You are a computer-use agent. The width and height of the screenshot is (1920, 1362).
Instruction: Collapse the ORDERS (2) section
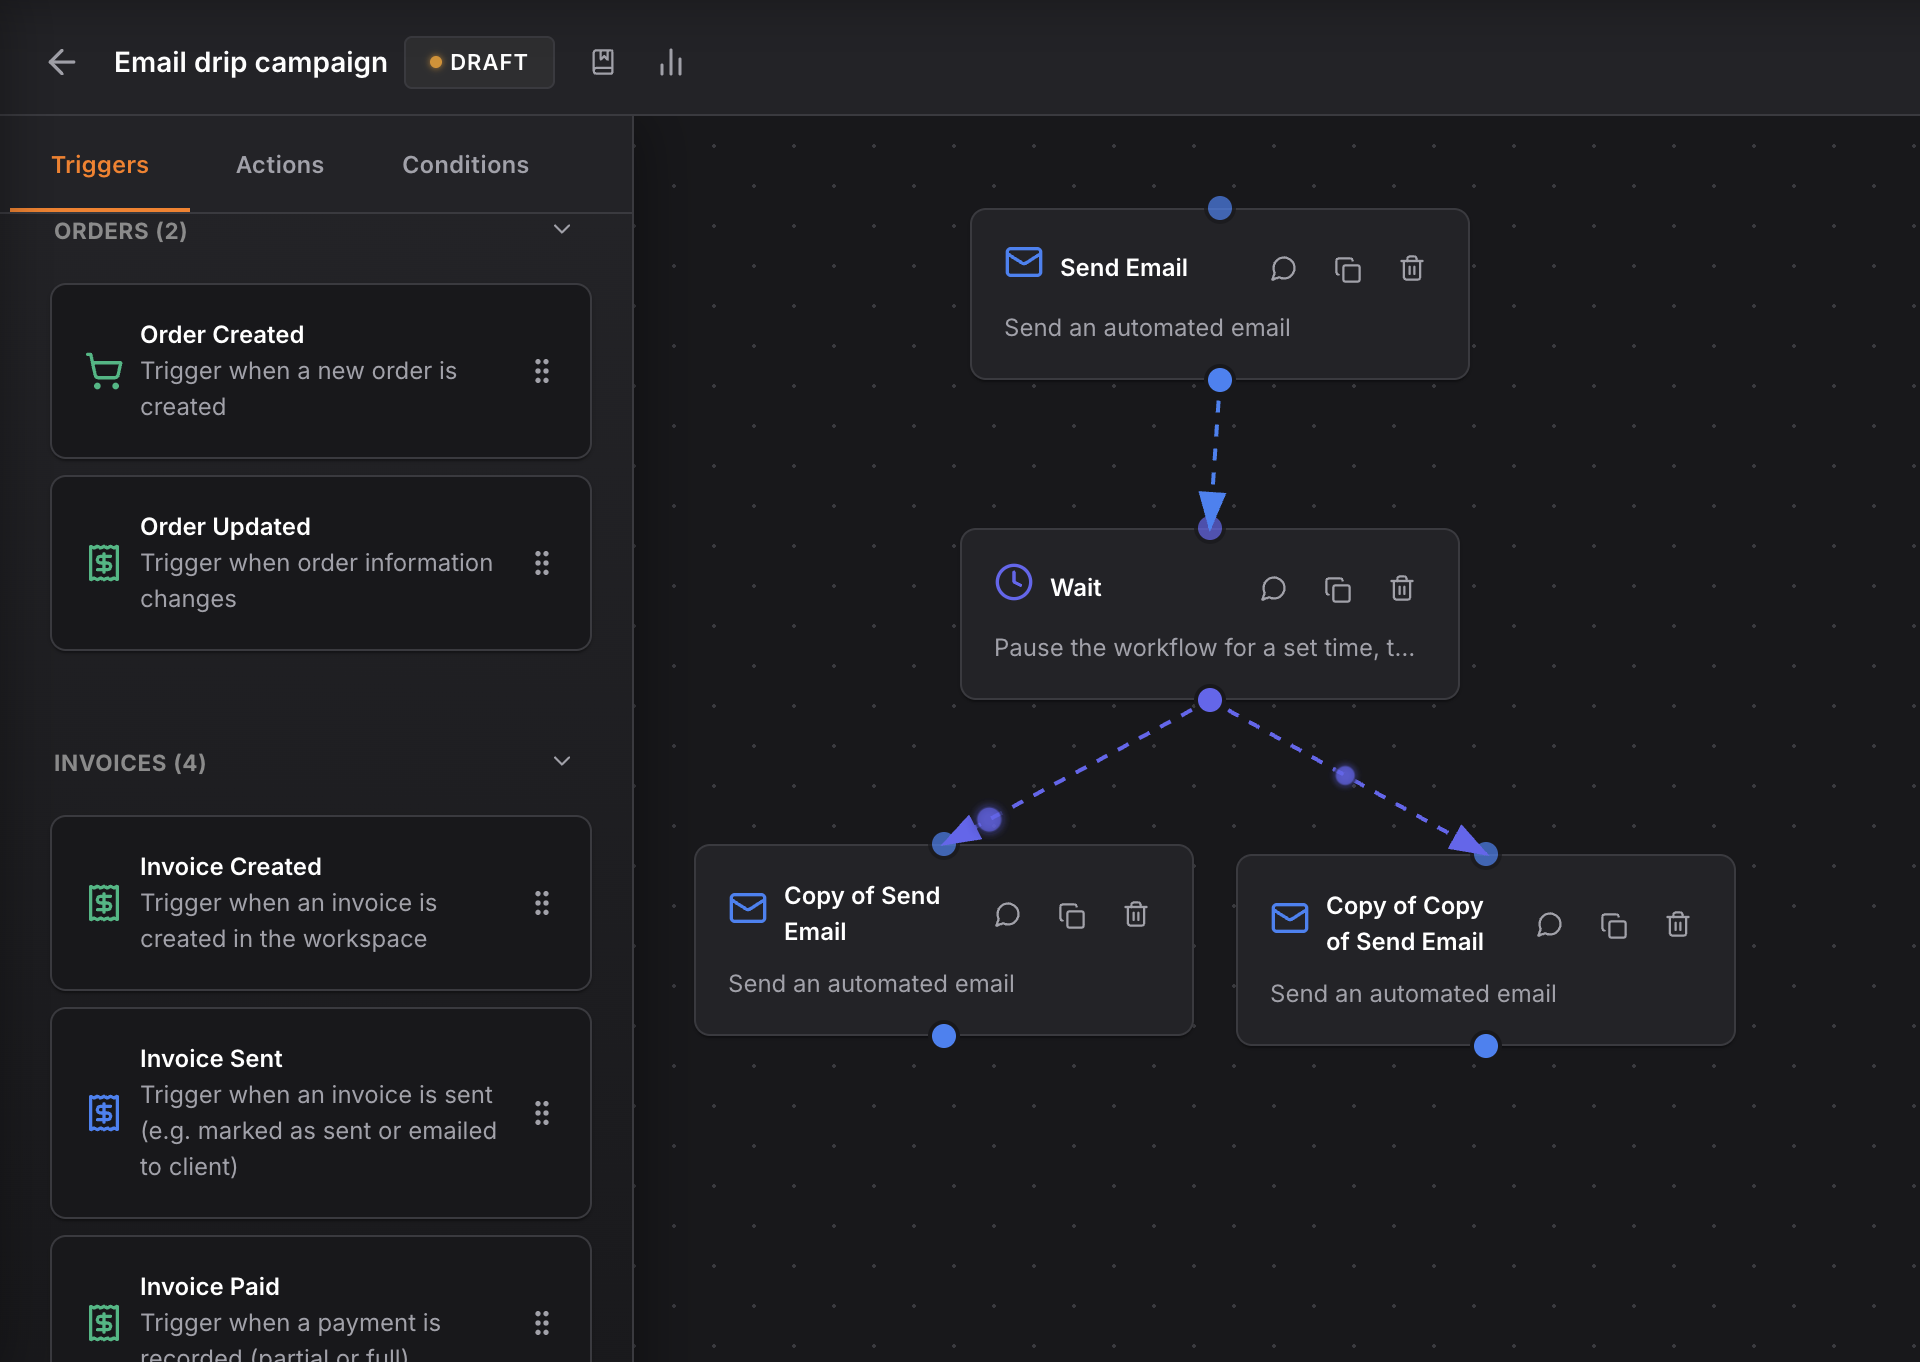point(562,229)
